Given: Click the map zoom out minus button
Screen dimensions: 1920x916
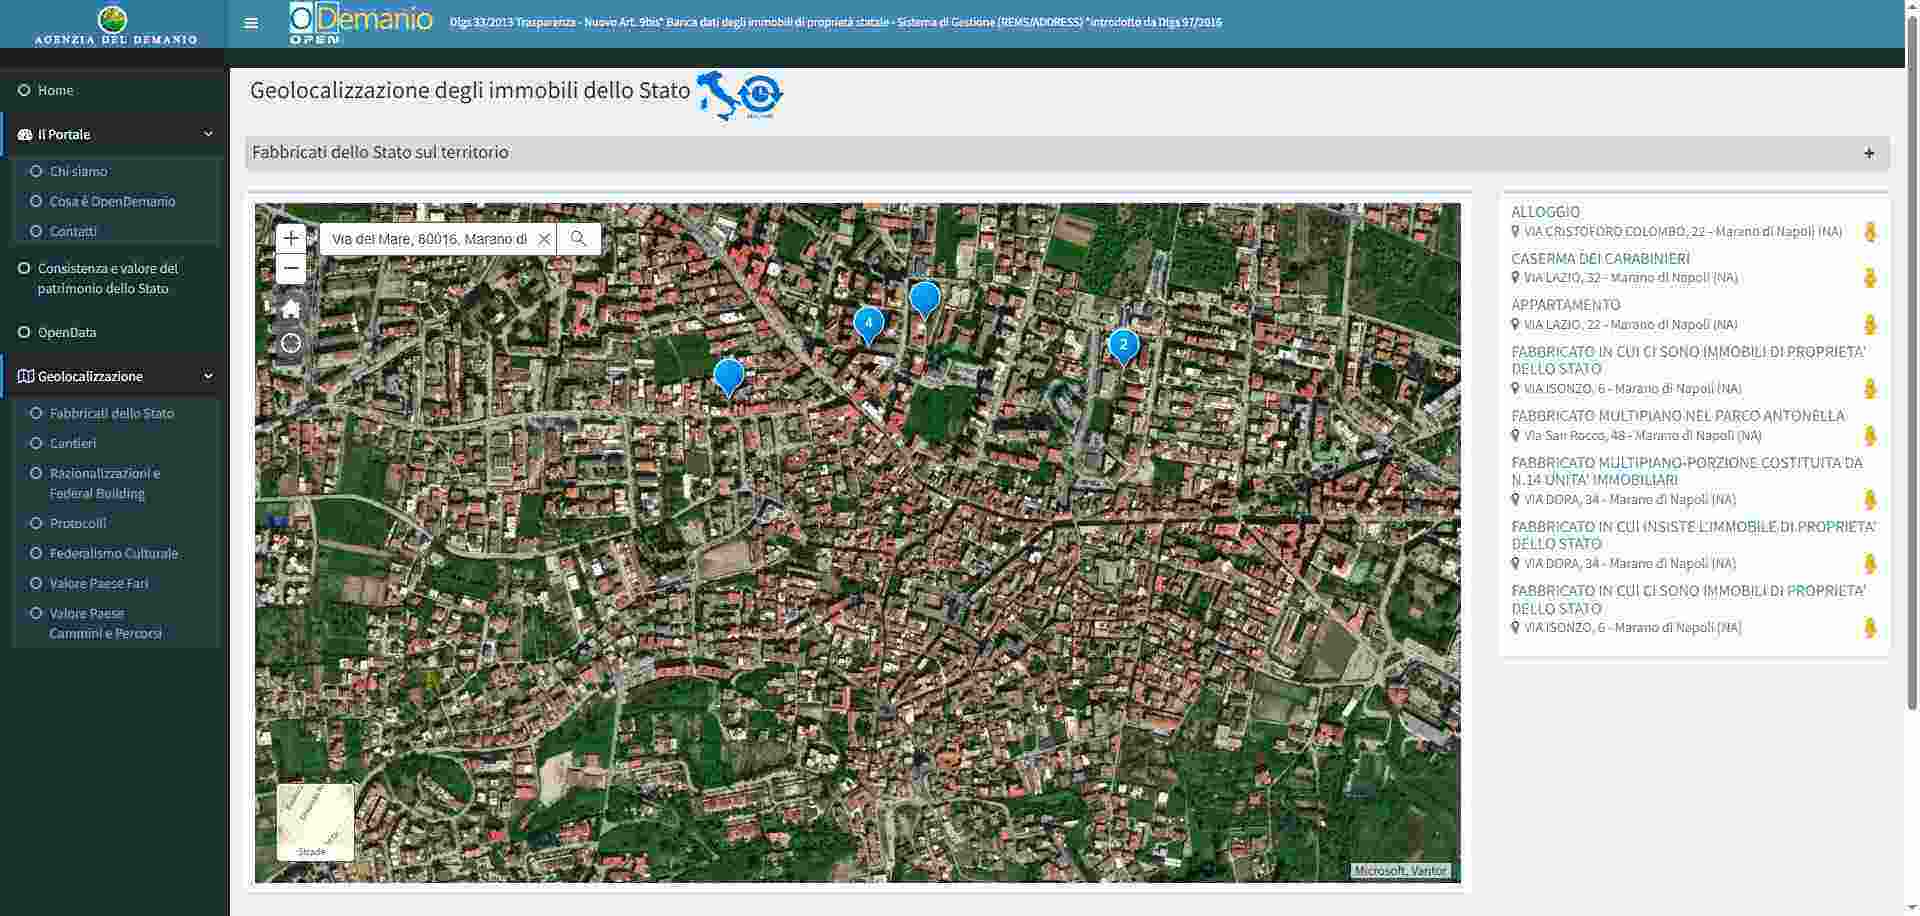Looking at the screenshot, I should coord(291,269).
